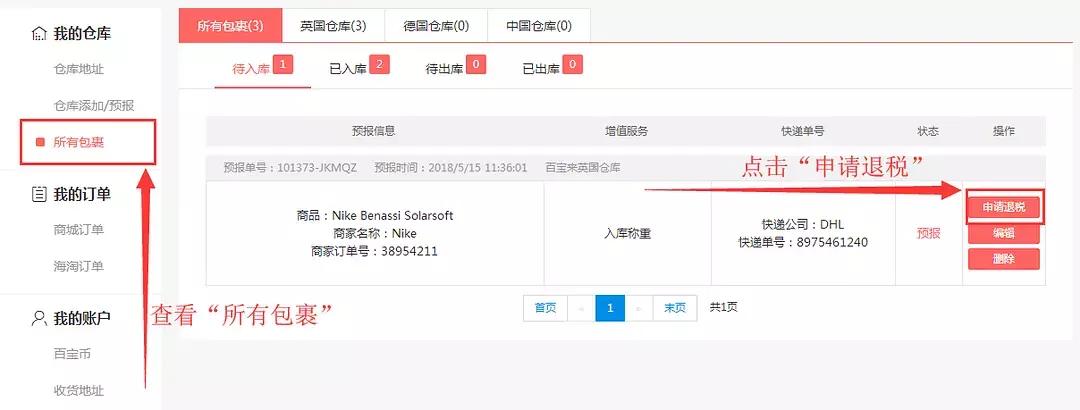Open 仓库添加/预报 in the sidebar
This screenshot has width=1080, height=410.
[94, 106]
